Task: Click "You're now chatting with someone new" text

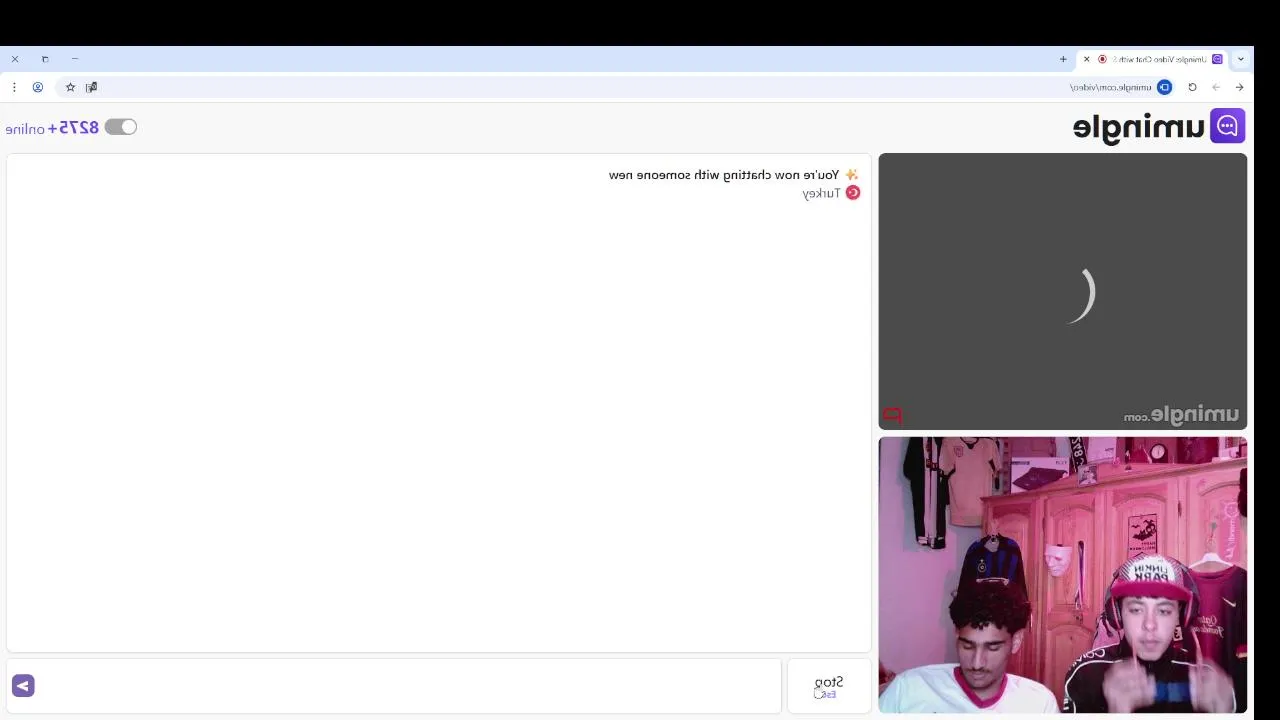Action: (x=724, y=175)
